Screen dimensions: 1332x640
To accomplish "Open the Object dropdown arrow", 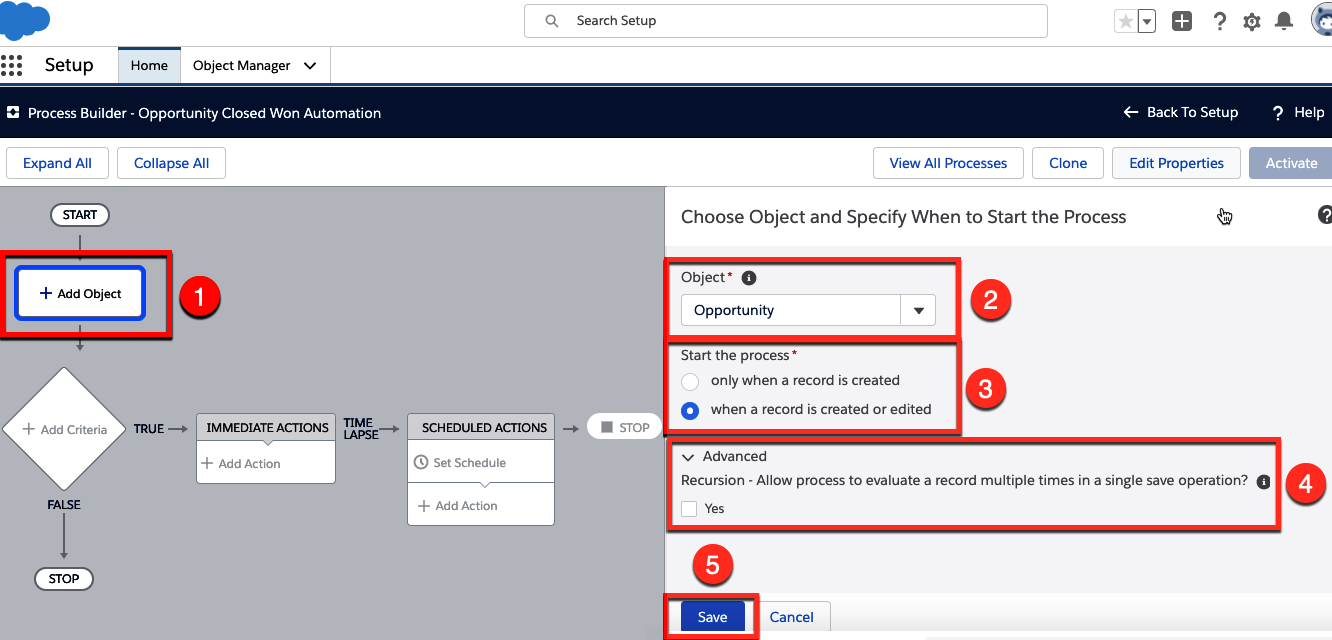I will (918, 311).
